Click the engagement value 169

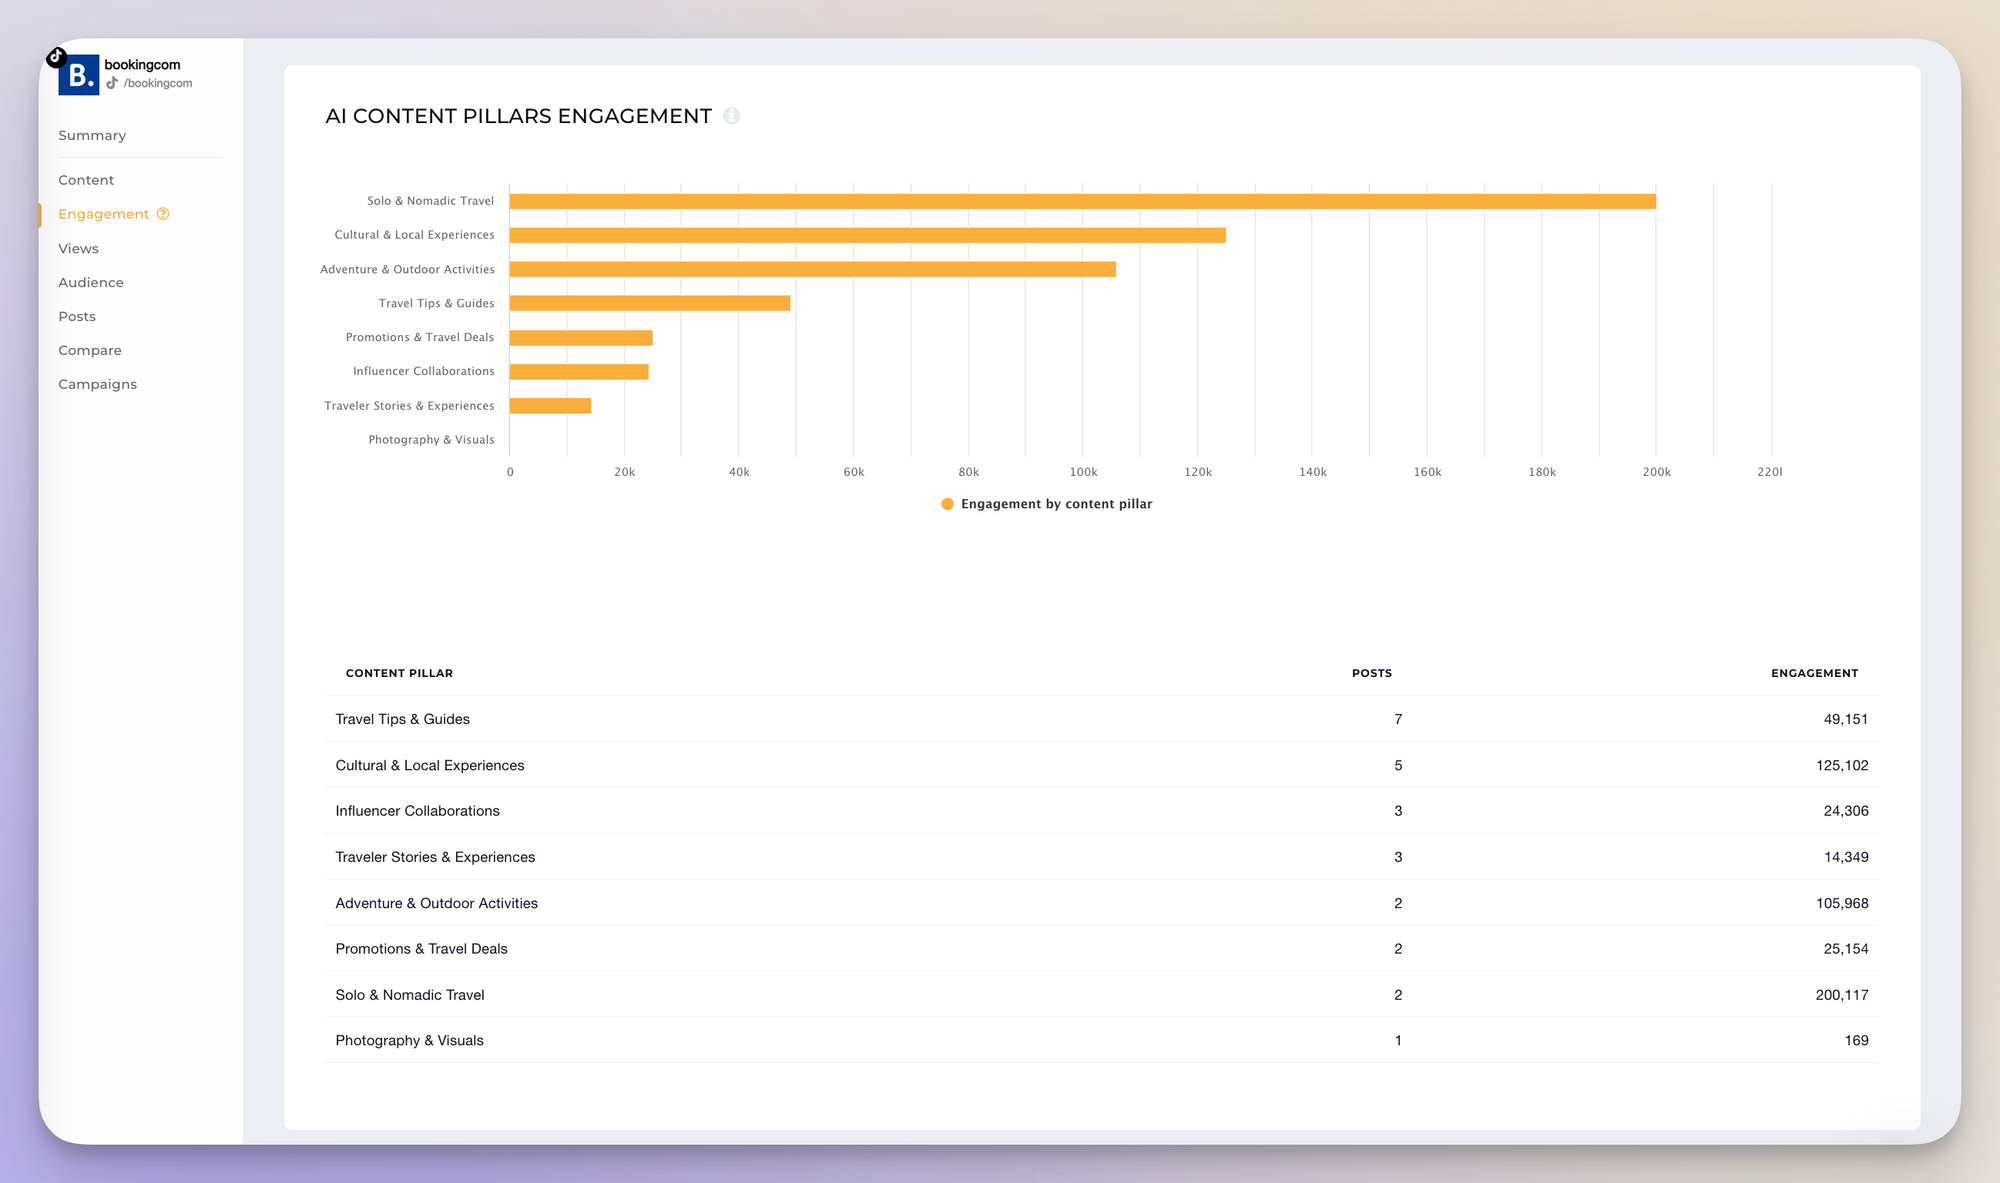coord(1857,1040)
